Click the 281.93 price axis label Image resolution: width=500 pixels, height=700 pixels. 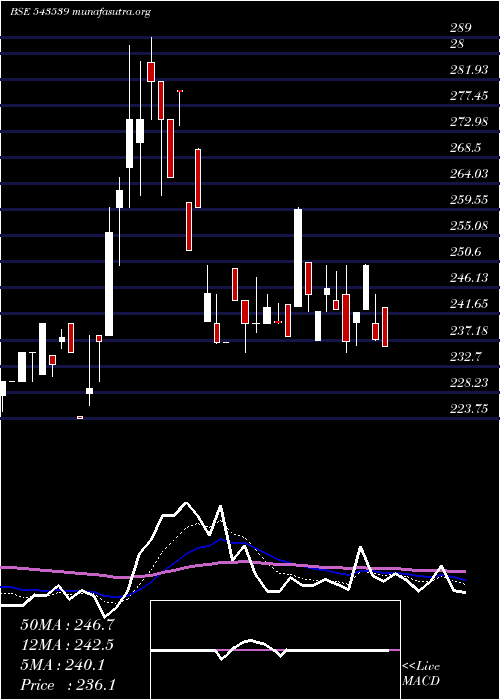coord(469,69)
